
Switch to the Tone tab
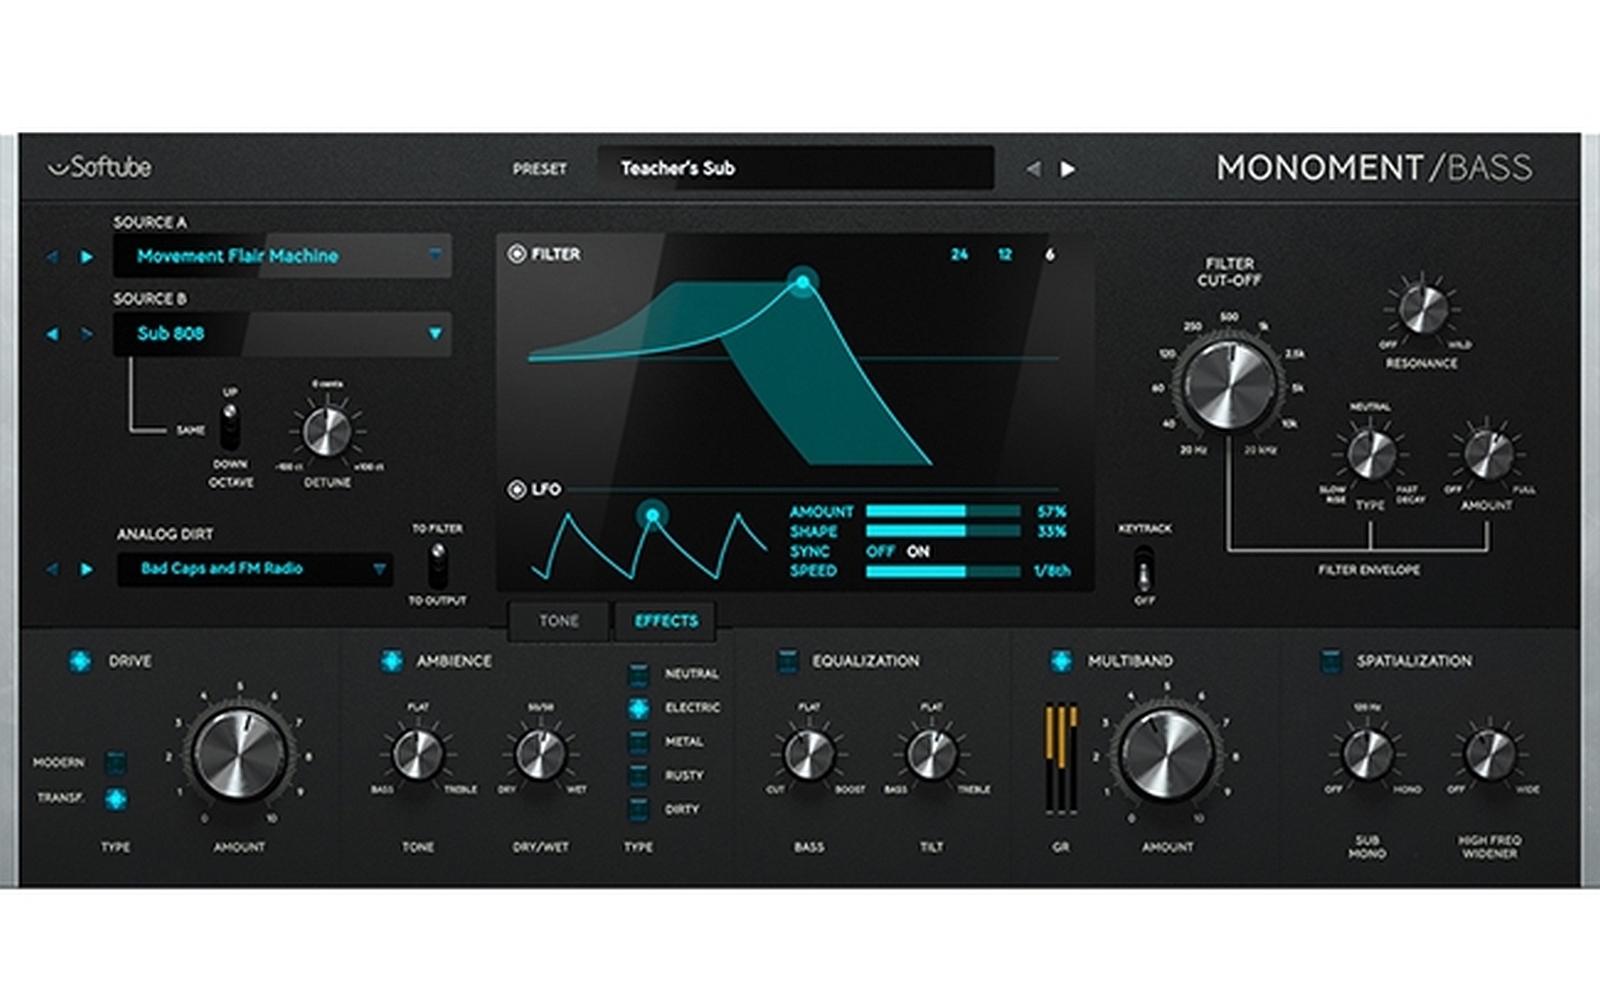[x=558, y=621]
